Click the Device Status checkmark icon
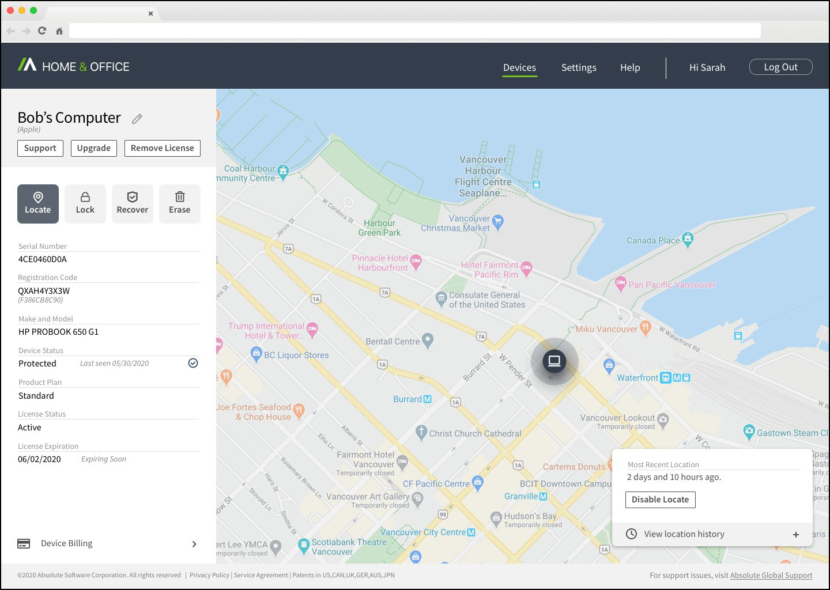Image resolution: width=830 pixels, height=590 pixels. click(x=193, y=363)
